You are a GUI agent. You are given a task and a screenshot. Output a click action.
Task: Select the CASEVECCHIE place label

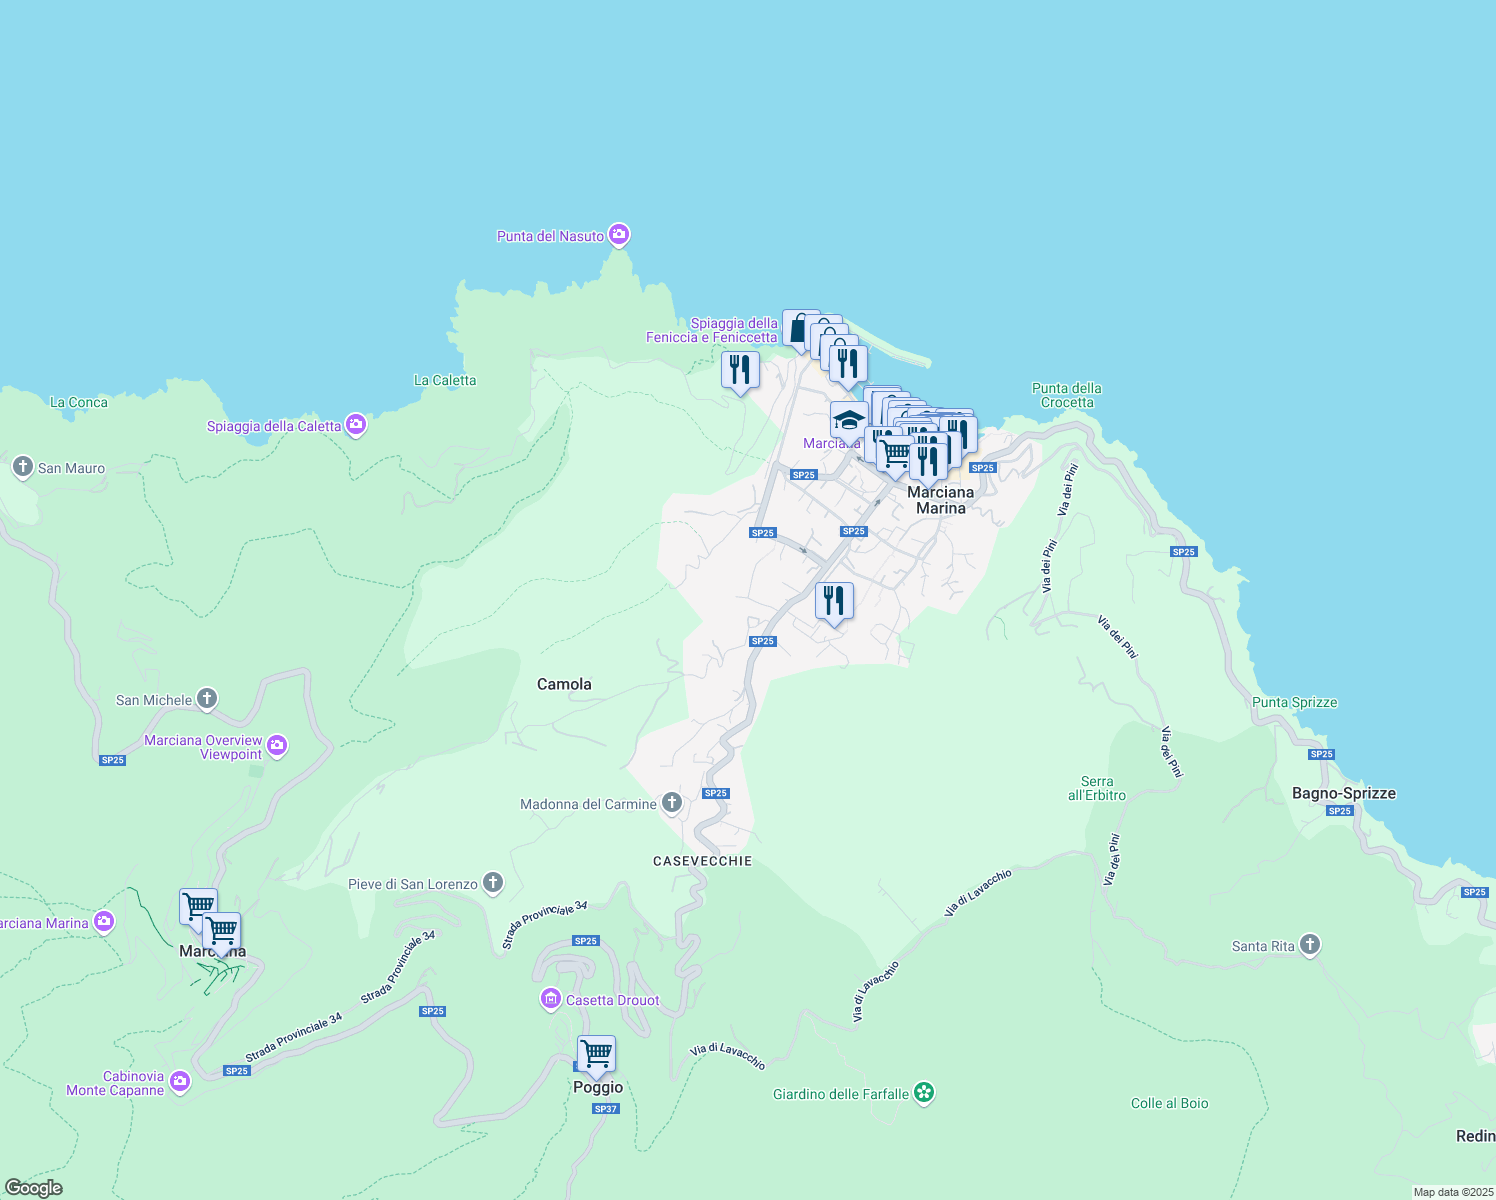[702, 861]
